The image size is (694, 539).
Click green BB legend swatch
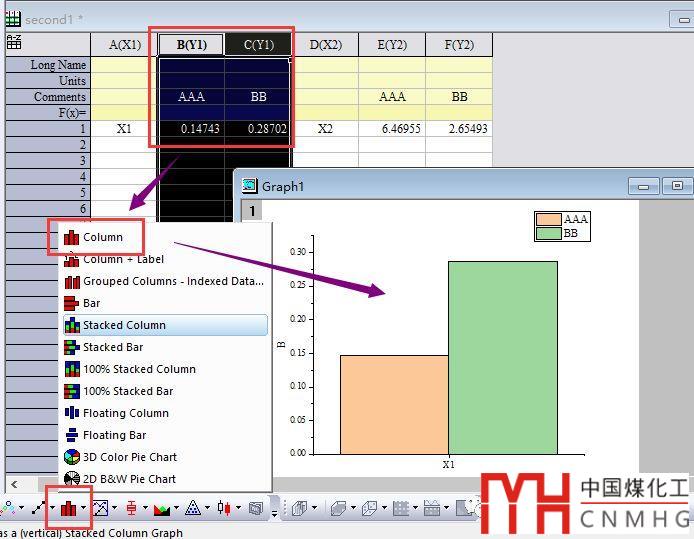(x=548, y=233)
